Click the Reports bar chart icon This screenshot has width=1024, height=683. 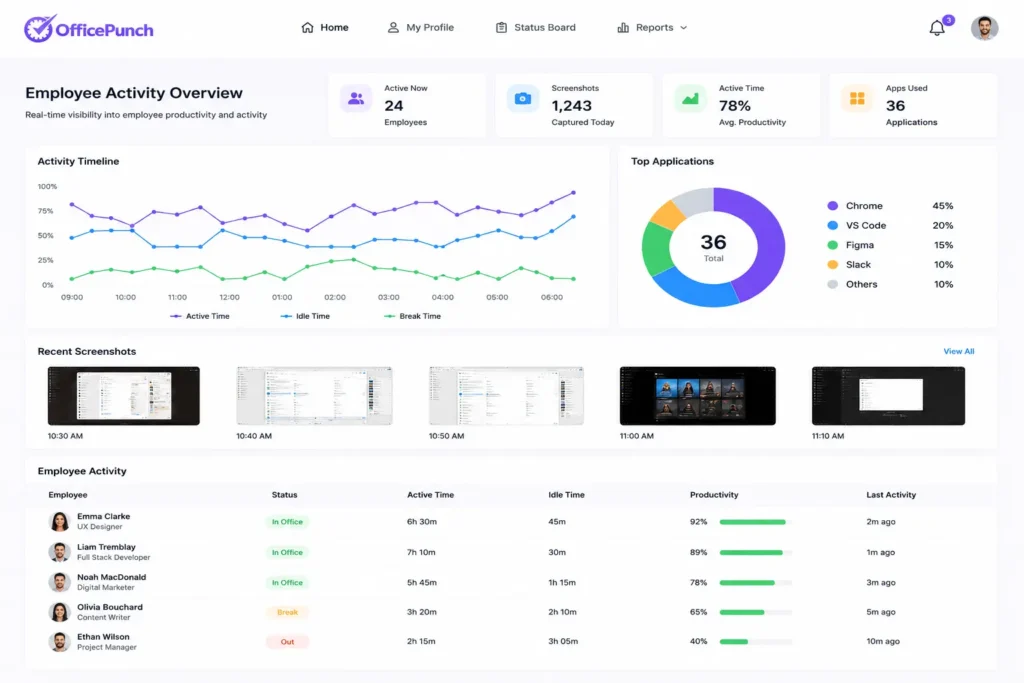click(x=623, y=27)
